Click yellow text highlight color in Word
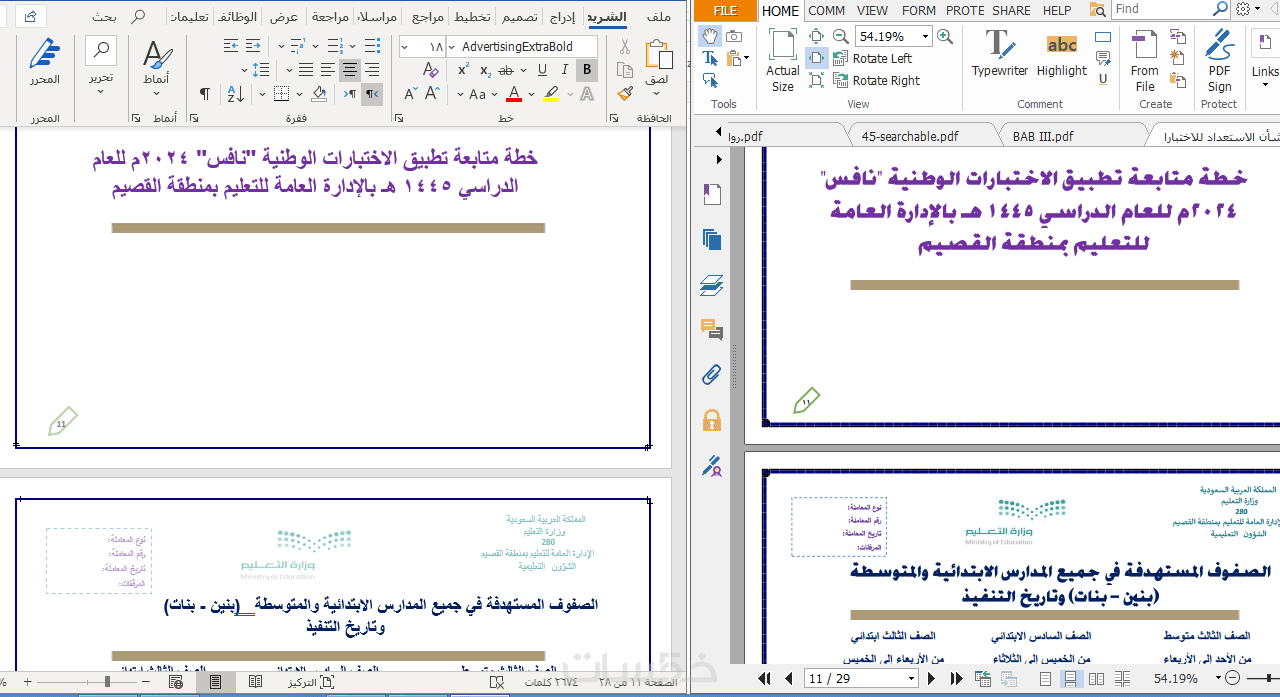Screen dimensions: 1280x697 pos(551,94)
